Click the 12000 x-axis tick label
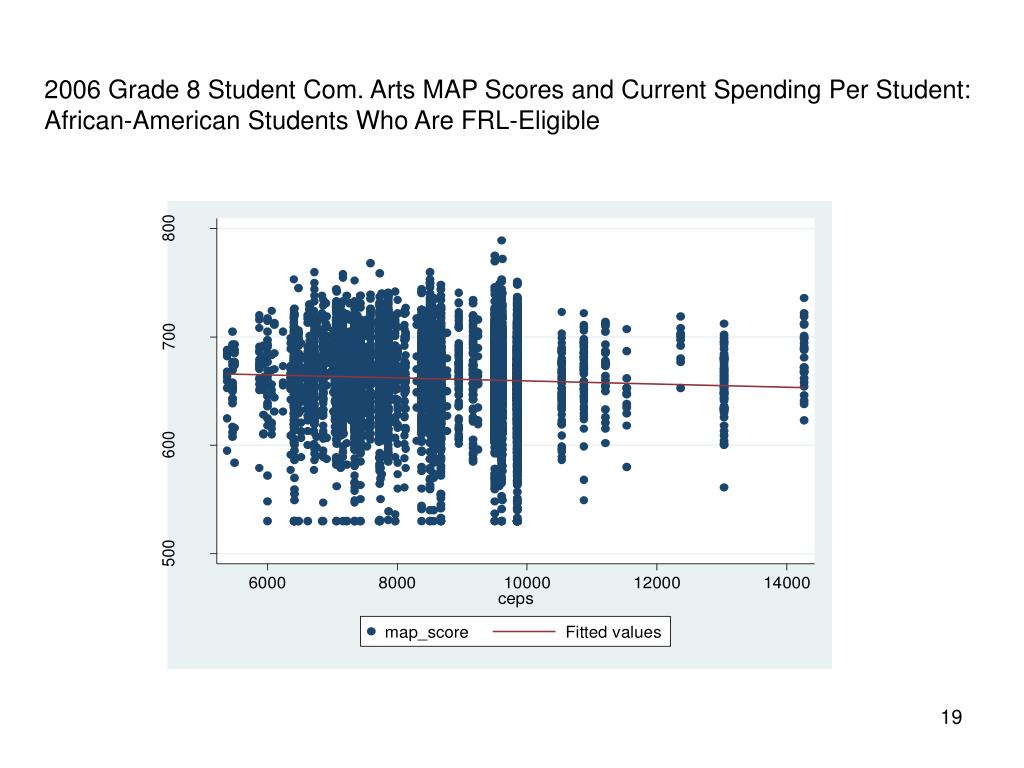1024x768 pixels. click(657, 583)
